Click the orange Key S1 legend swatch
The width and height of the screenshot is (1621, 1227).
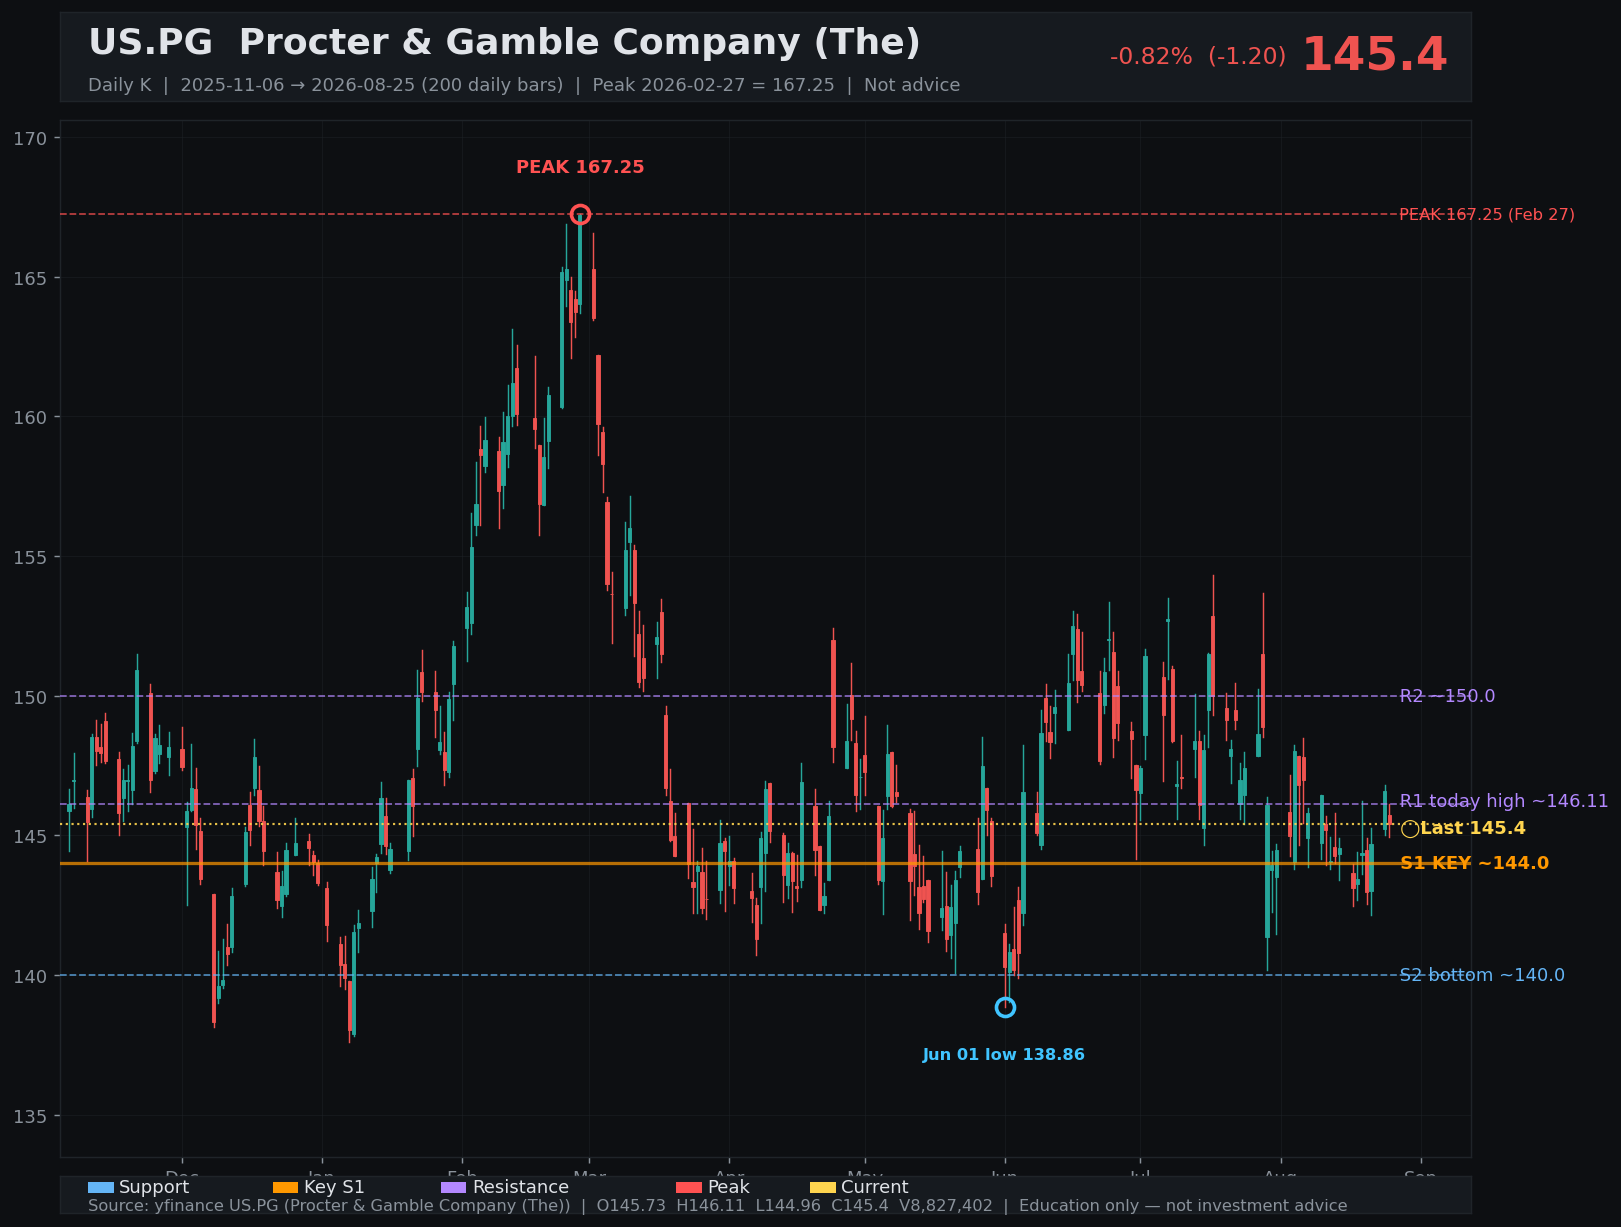286,1187
